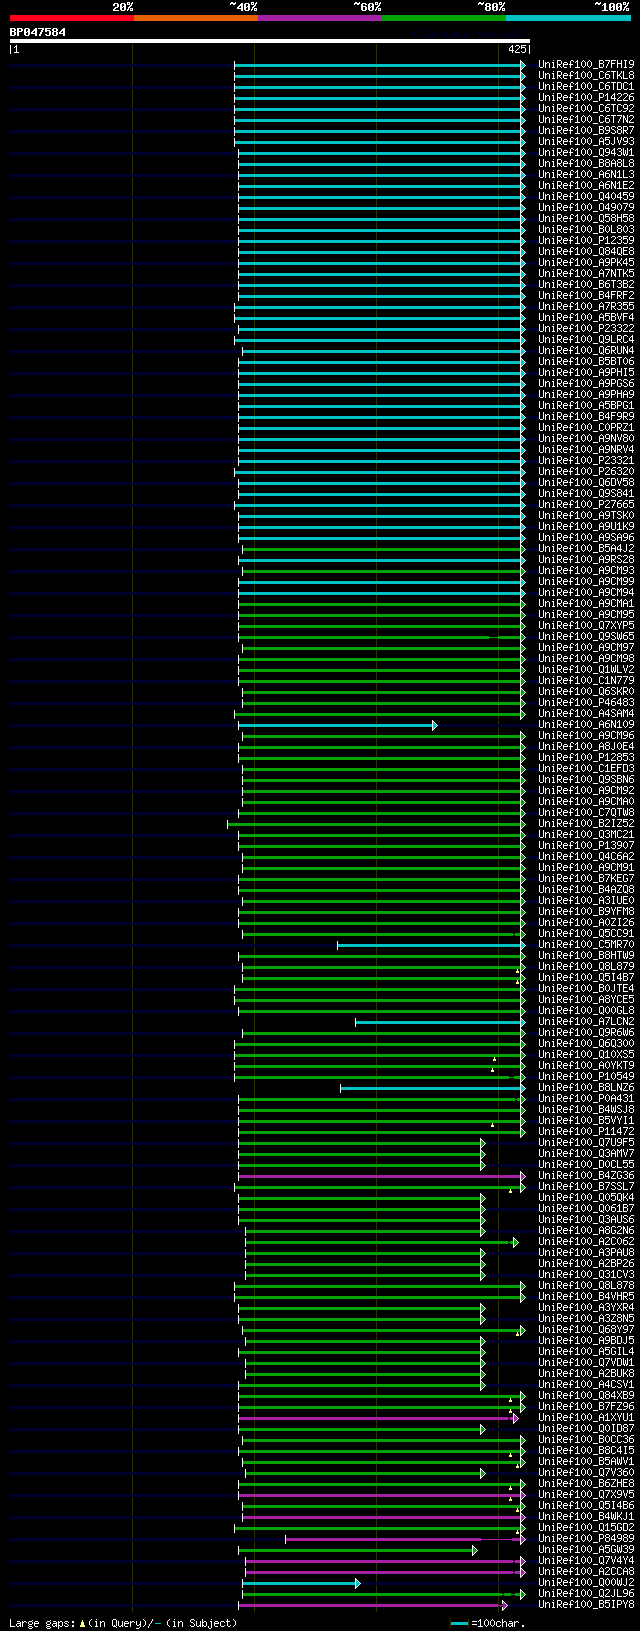Click the cyan alignment bar of UniRef100_B8LNZ6

432,1088
